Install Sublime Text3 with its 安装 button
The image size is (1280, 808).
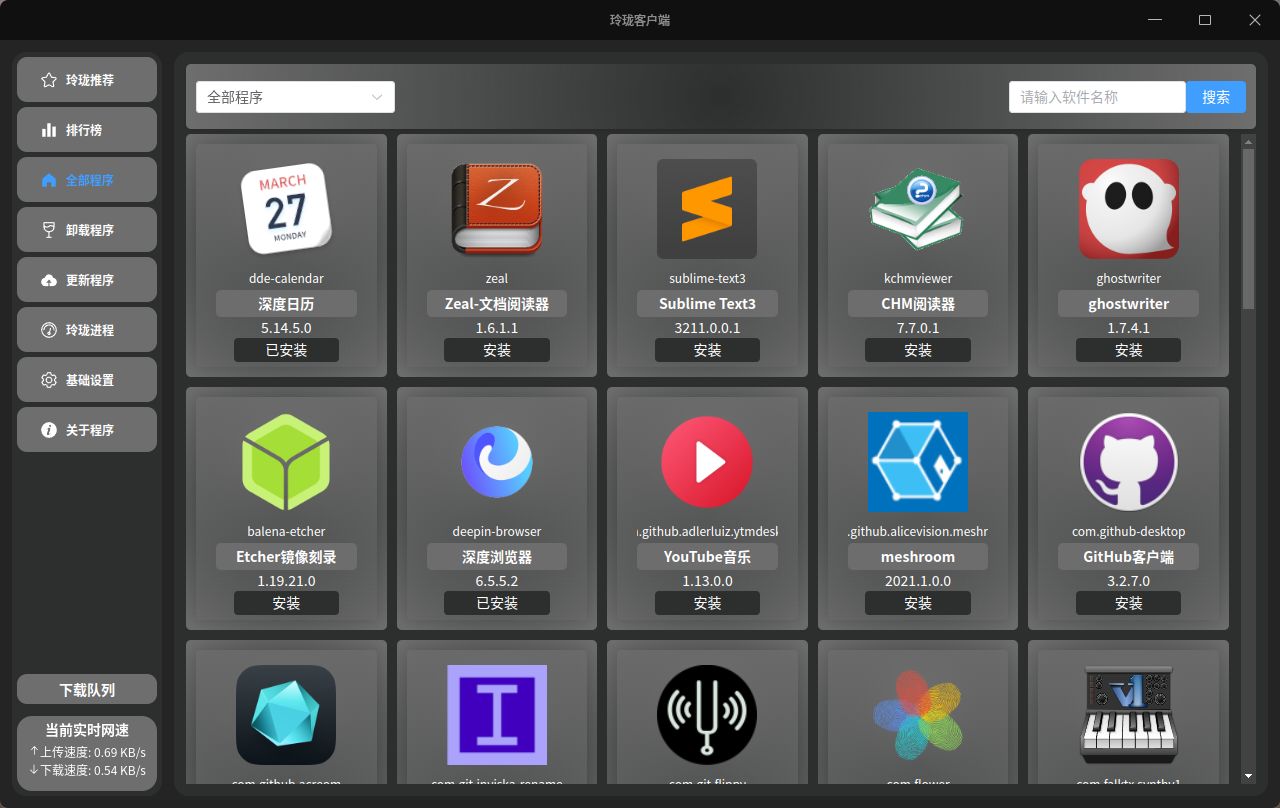[x=707, y=350]
